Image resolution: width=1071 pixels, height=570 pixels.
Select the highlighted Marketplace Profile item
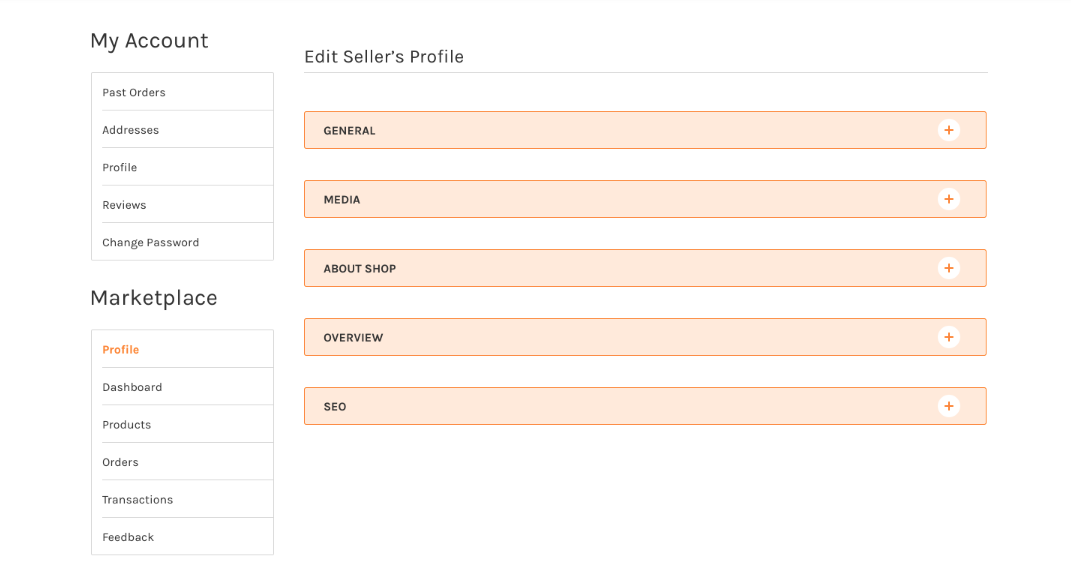121,350
